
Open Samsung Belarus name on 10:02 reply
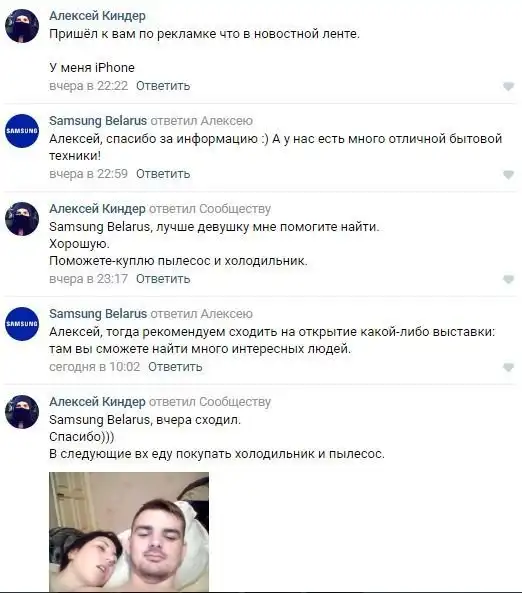(x=98, y=314)
